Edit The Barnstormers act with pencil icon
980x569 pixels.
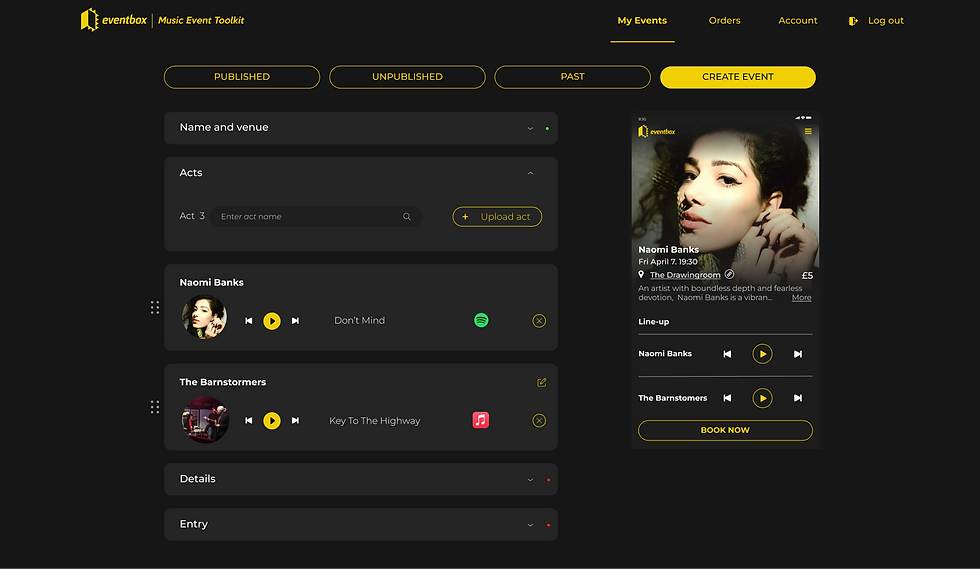click(542, 382)
